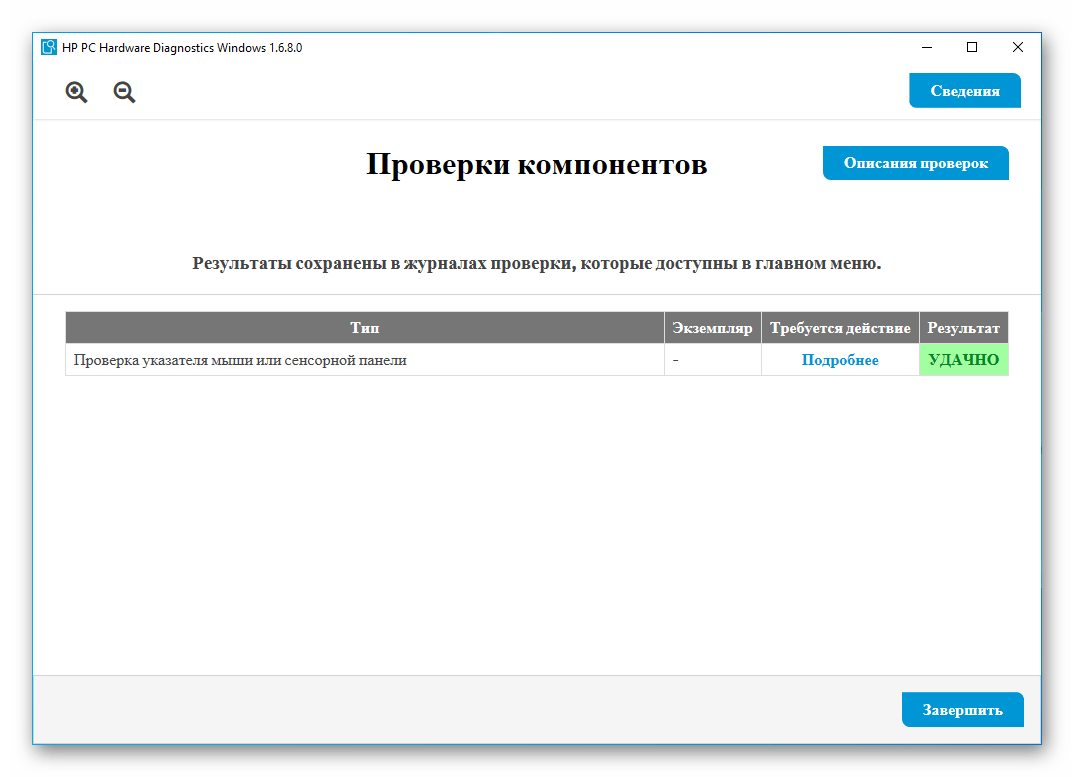Select the Результат column header
The image size is (1074, 777).
(963, 328)
